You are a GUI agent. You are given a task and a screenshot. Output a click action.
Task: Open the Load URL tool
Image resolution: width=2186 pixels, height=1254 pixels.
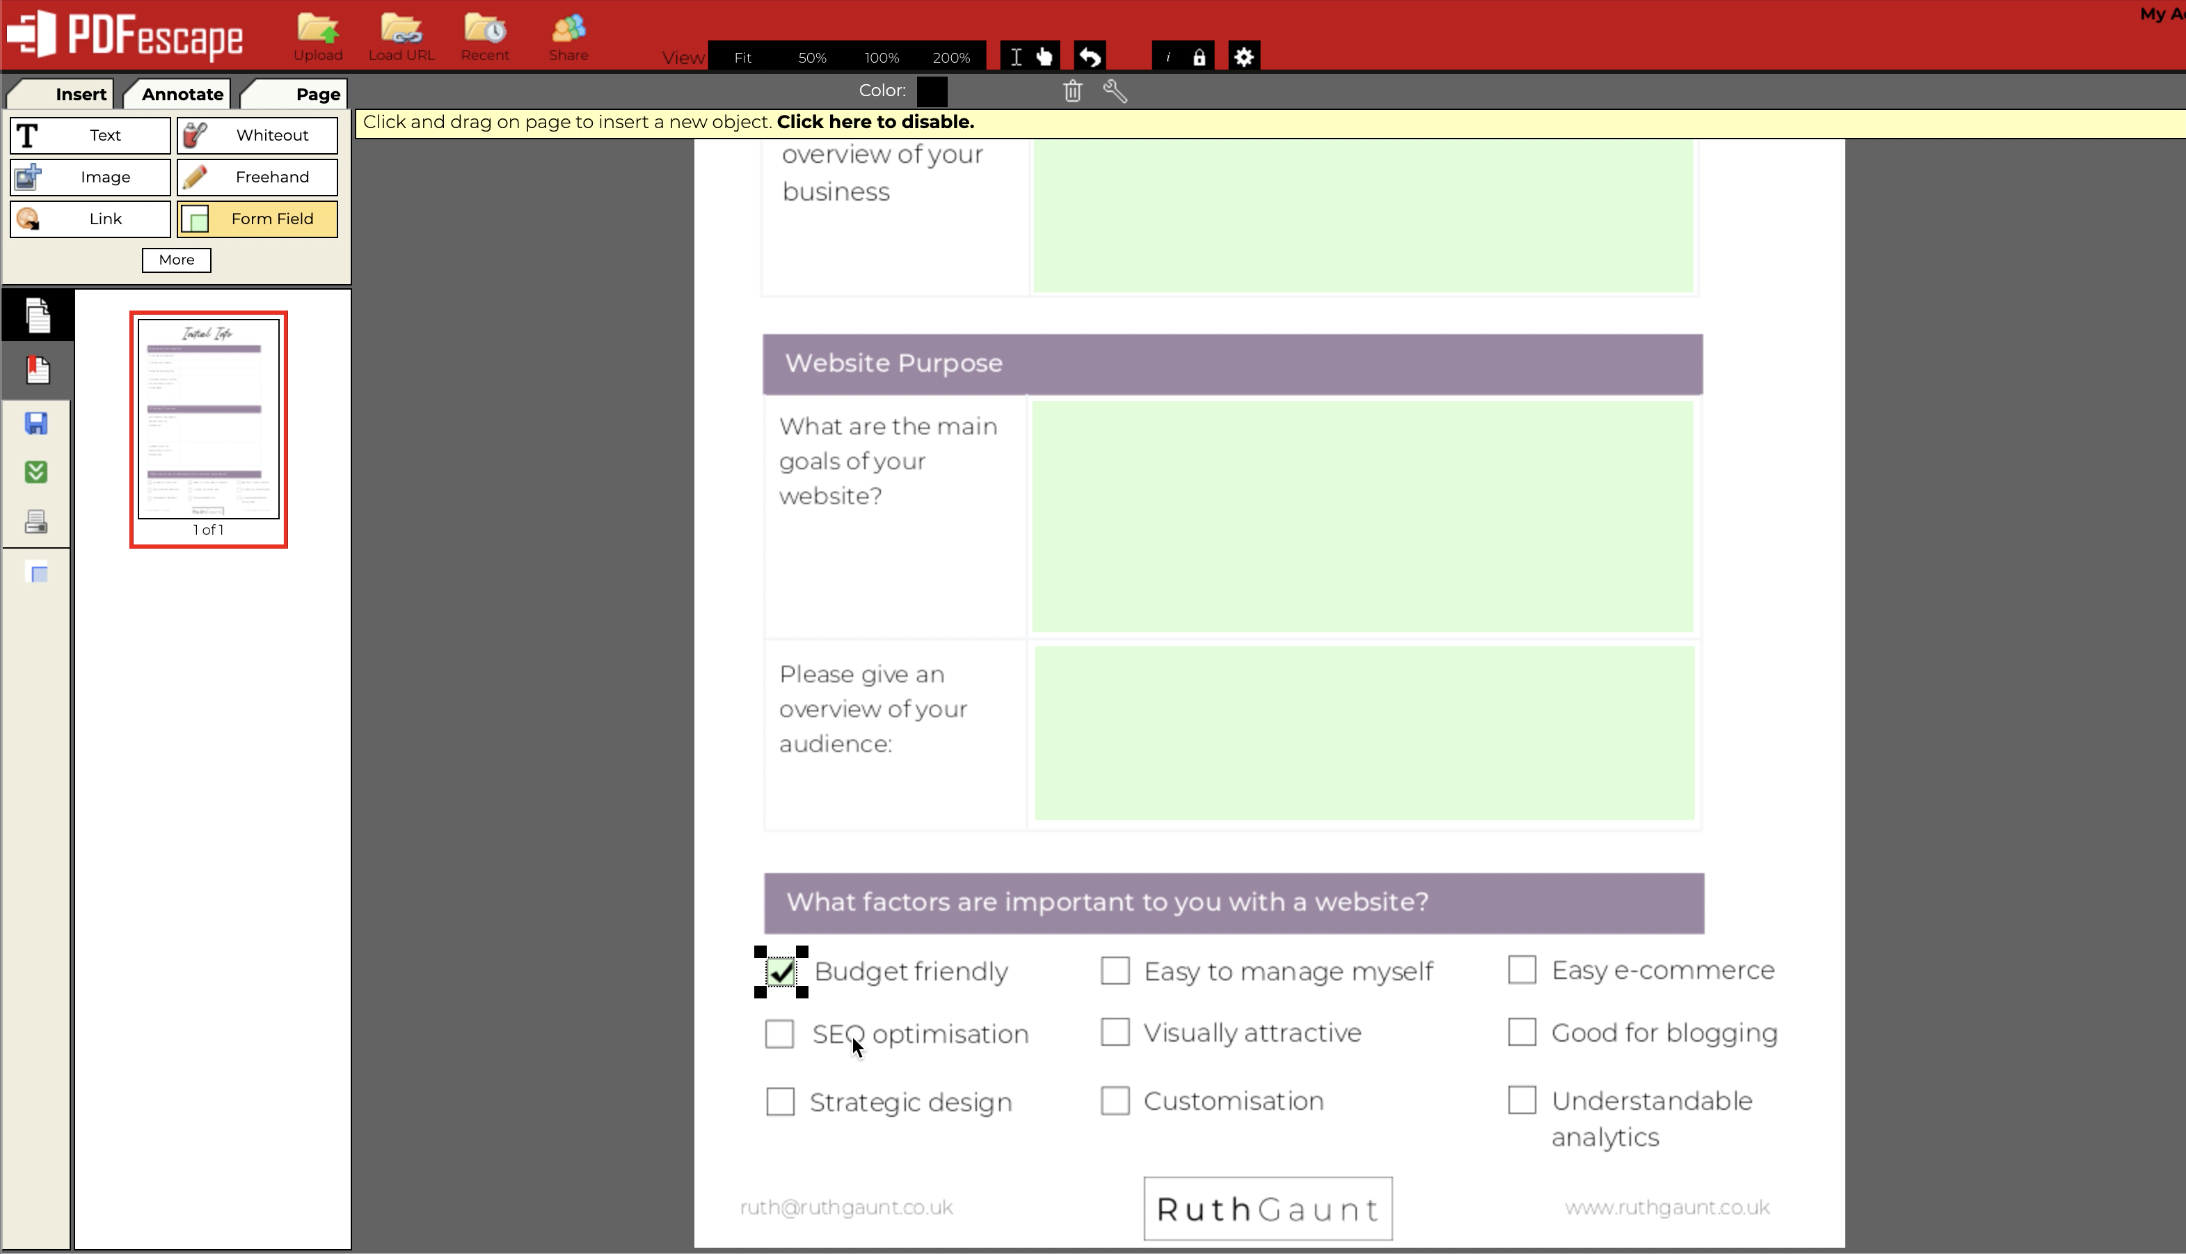tap(401, 30)
